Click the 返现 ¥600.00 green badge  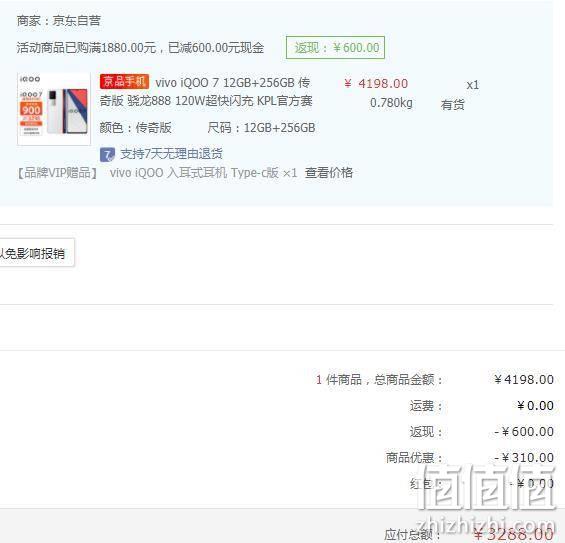point(335,48)
